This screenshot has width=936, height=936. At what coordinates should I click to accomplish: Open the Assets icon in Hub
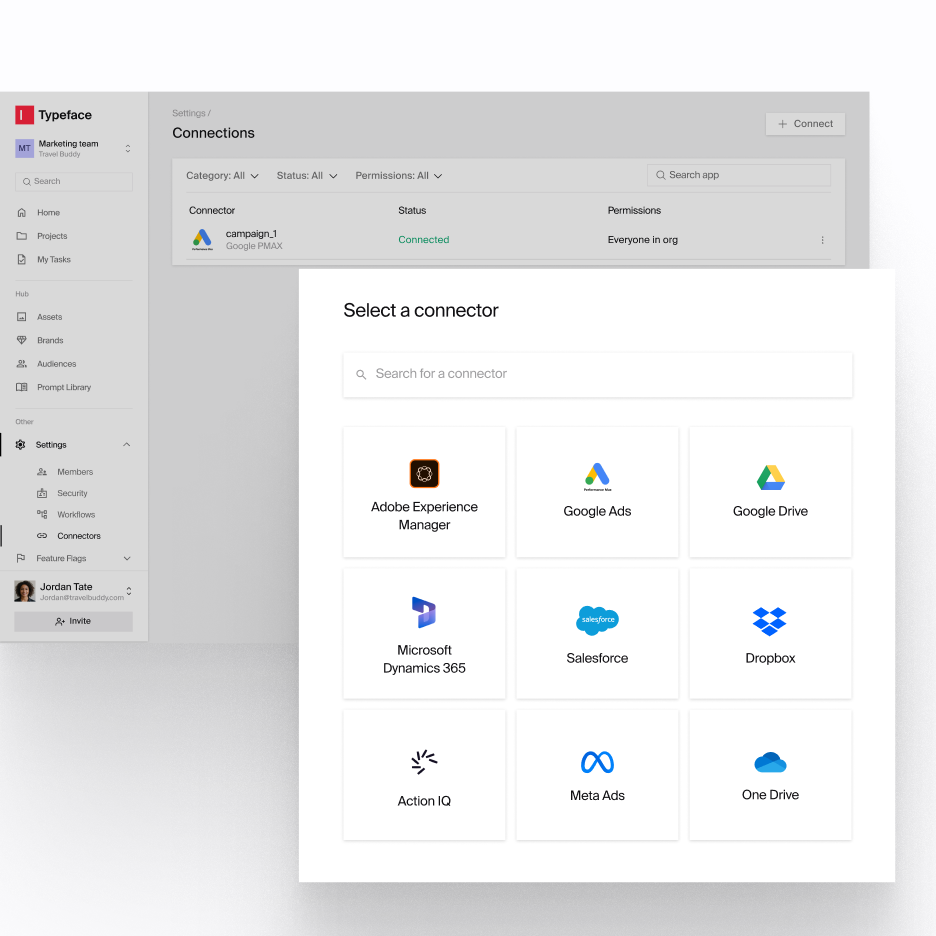pyautogui.click(x=21, y=317)
